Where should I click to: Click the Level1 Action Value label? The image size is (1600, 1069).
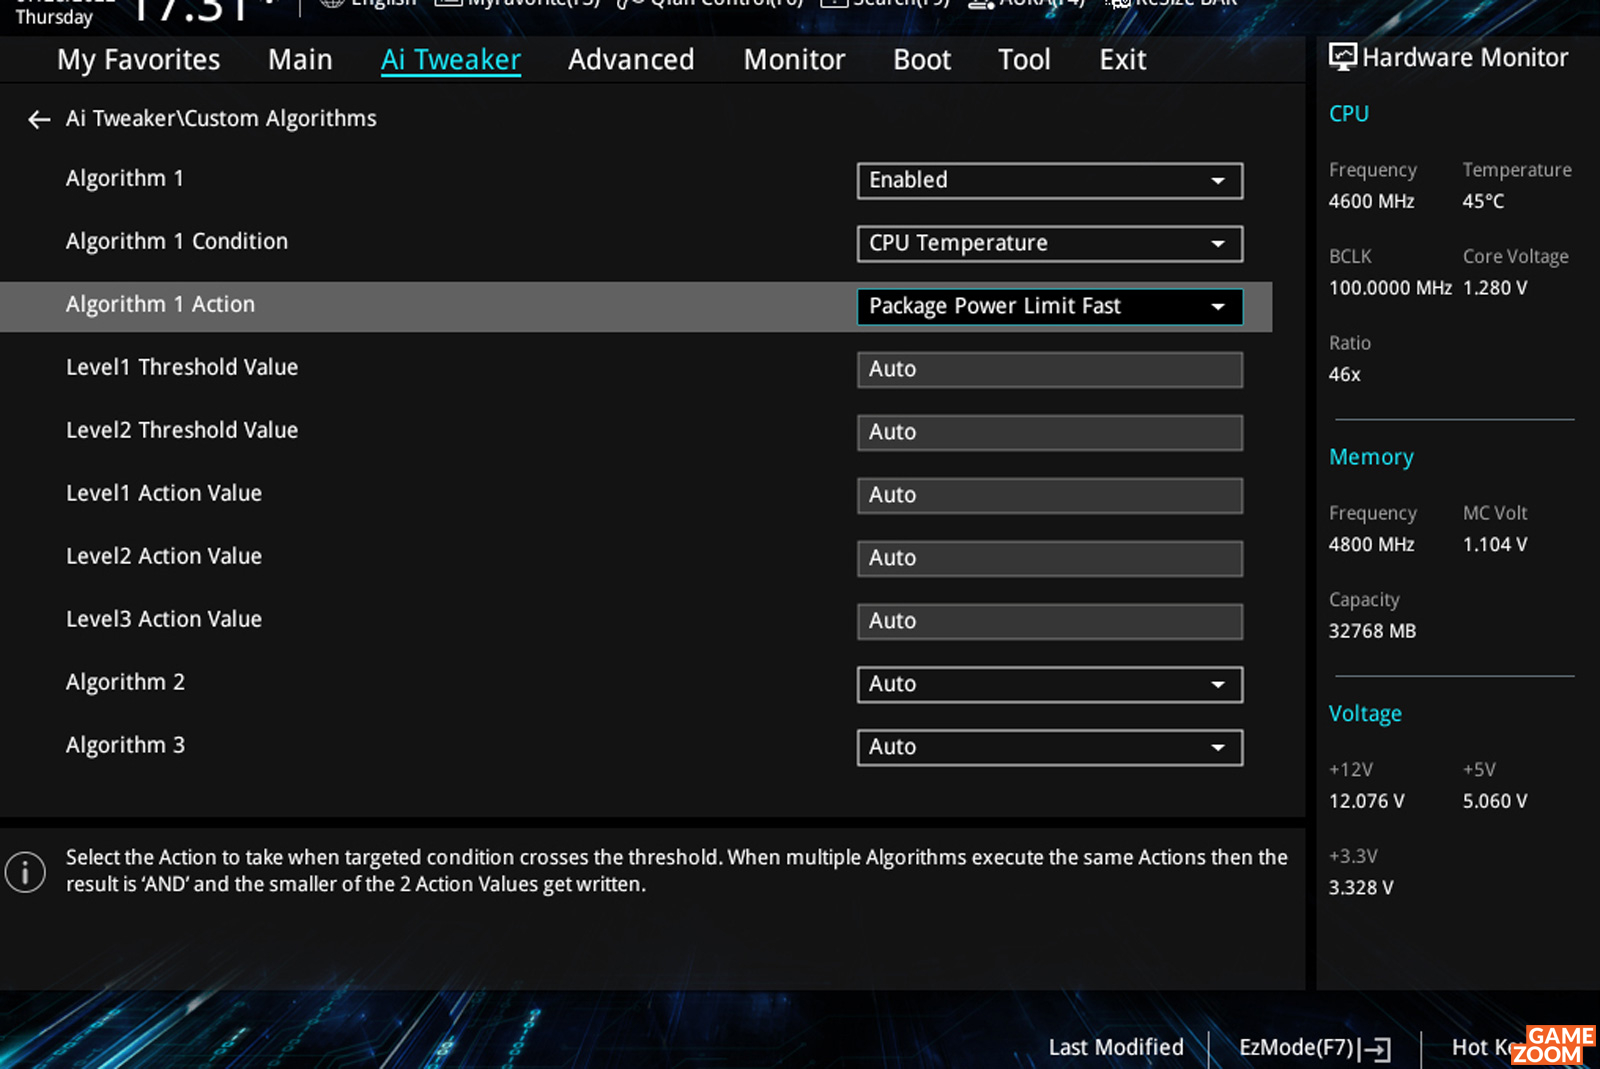tap(164, 494)
